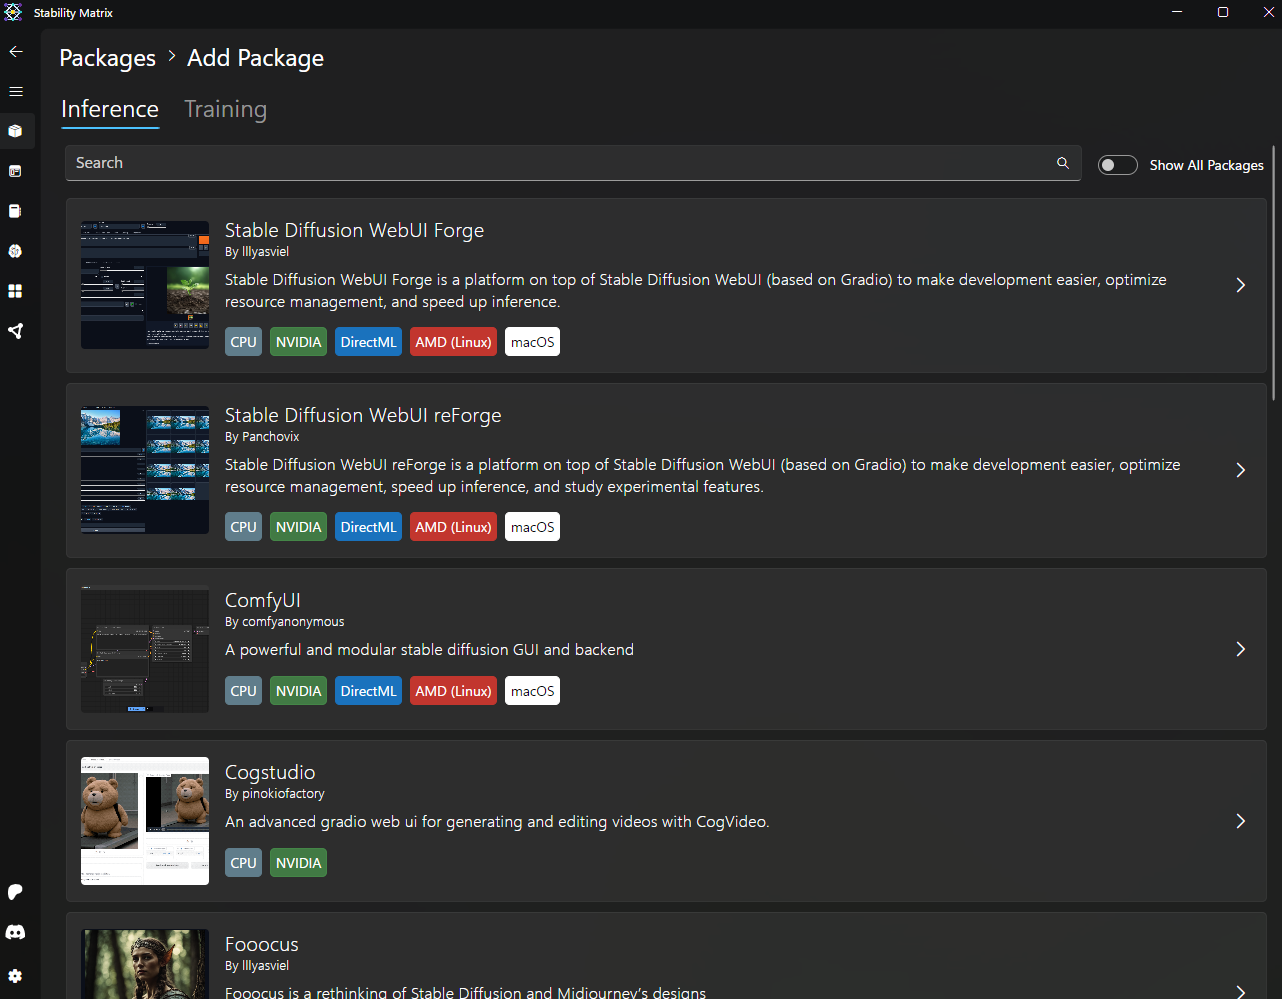Screen dimensions: 1282x999
Task: Select the Stable Diffusion WebUI Forge title
Action: pos(354,230)
